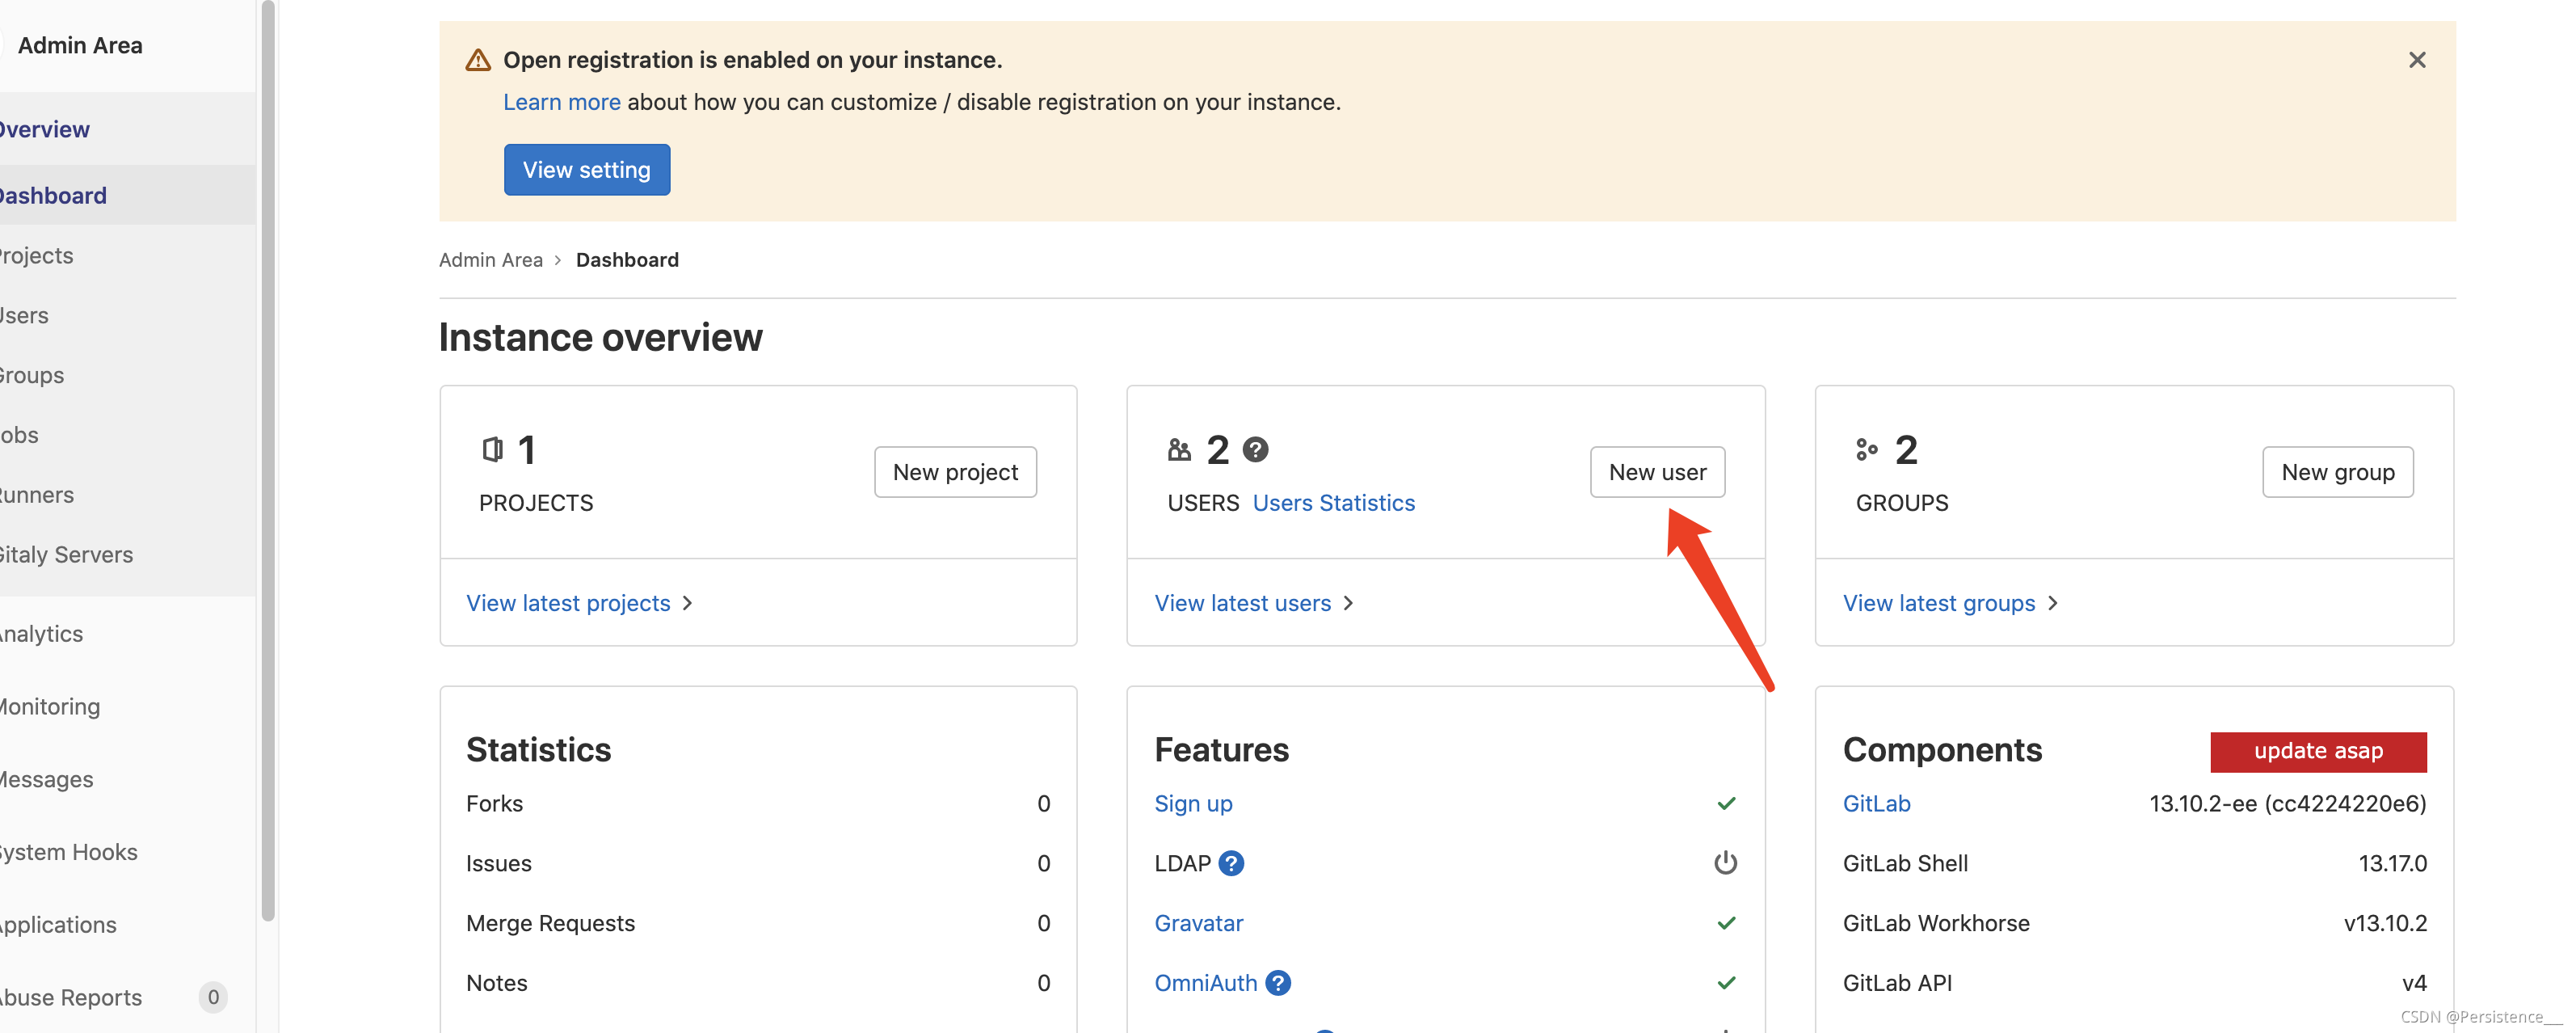Click the Merge Requests statistic row
2576x1033 pixels.
[758, 923]
